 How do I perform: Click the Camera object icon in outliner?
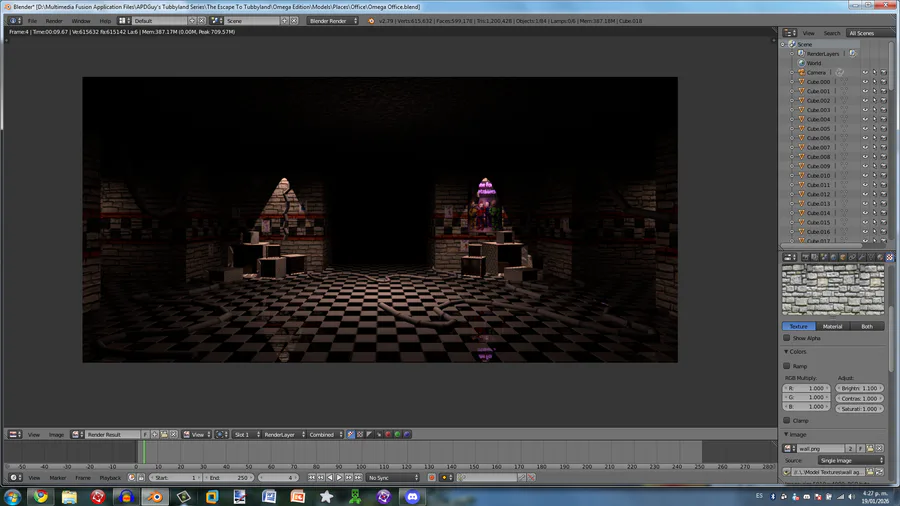coord(801,72)
